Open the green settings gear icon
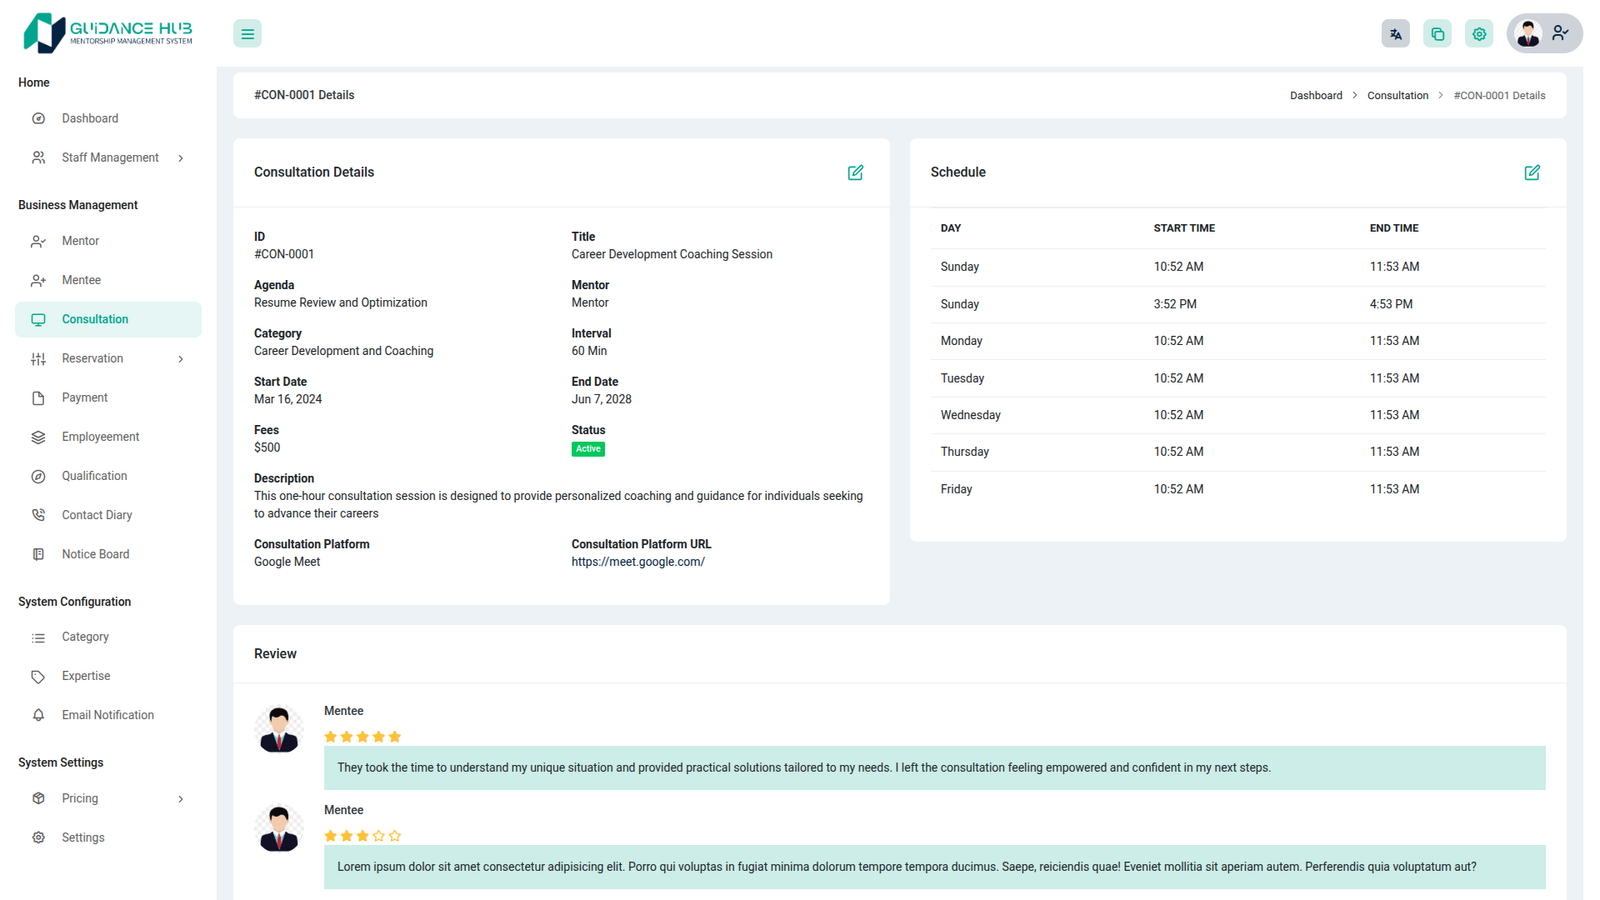Image resolution: width=1600 pixels, height=900 pixels. (1479, 34)
